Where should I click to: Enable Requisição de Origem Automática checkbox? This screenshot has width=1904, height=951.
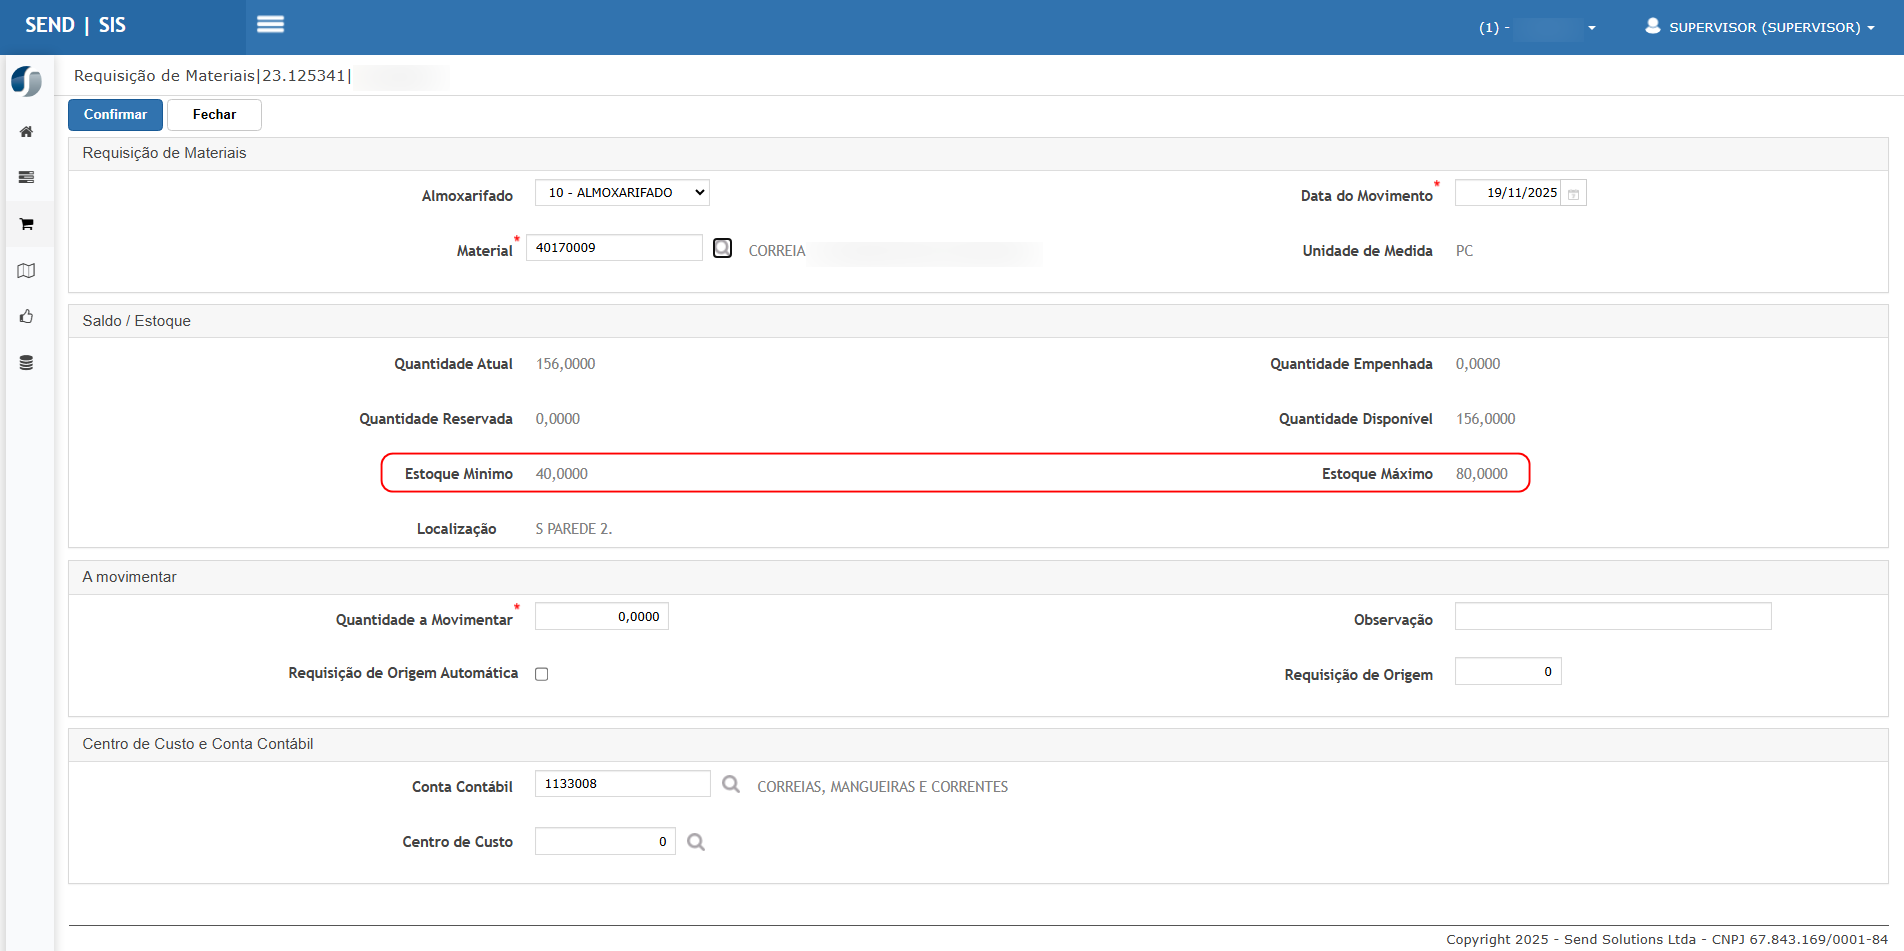click(x=542, y=674)
